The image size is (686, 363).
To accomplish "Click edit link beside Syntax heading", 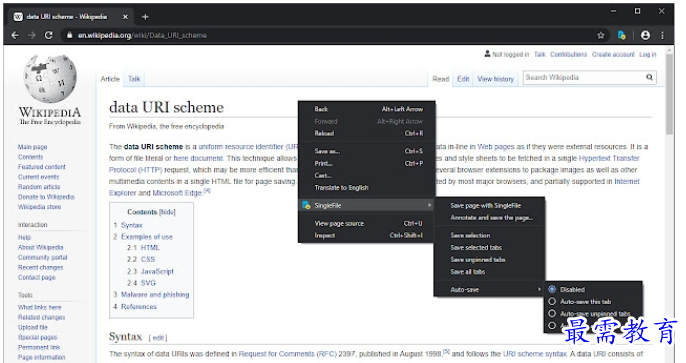I will pos(158,338).
